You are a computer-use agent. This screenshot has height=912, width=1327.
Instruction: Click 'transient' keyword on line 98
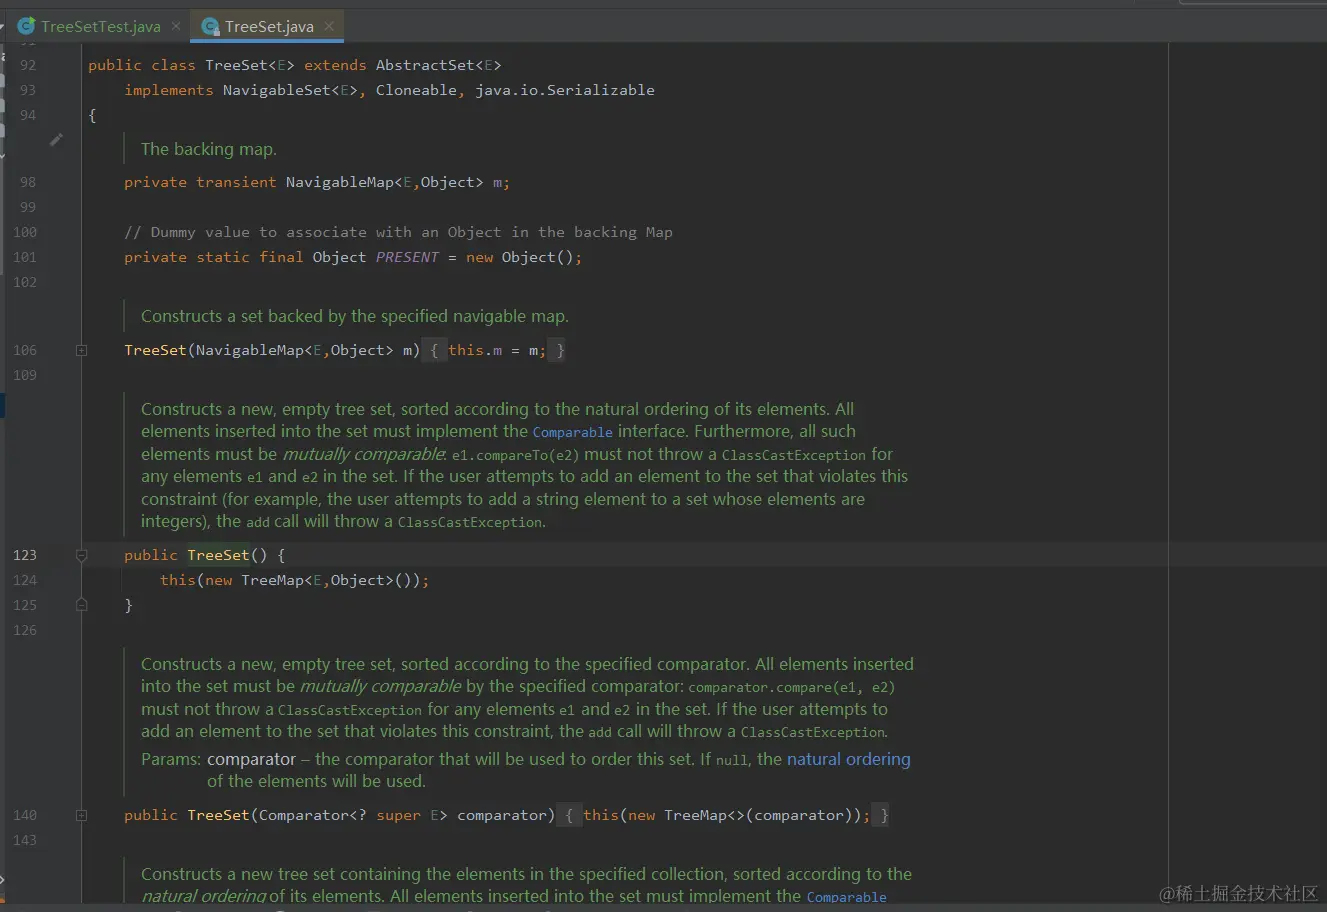click(x=236, y=182)
